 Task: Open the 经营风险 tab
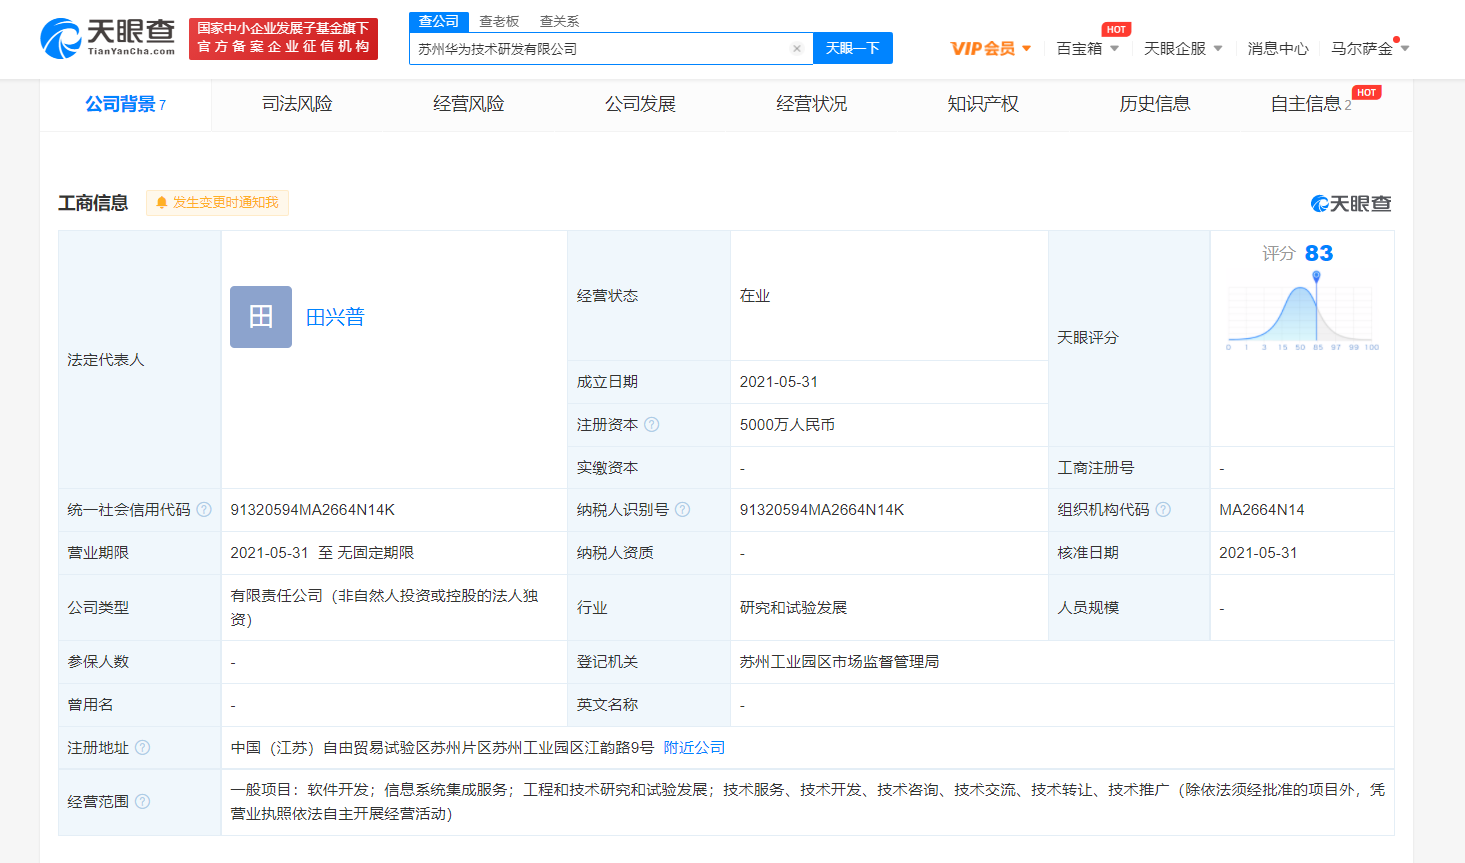click(x=468, y=104)
